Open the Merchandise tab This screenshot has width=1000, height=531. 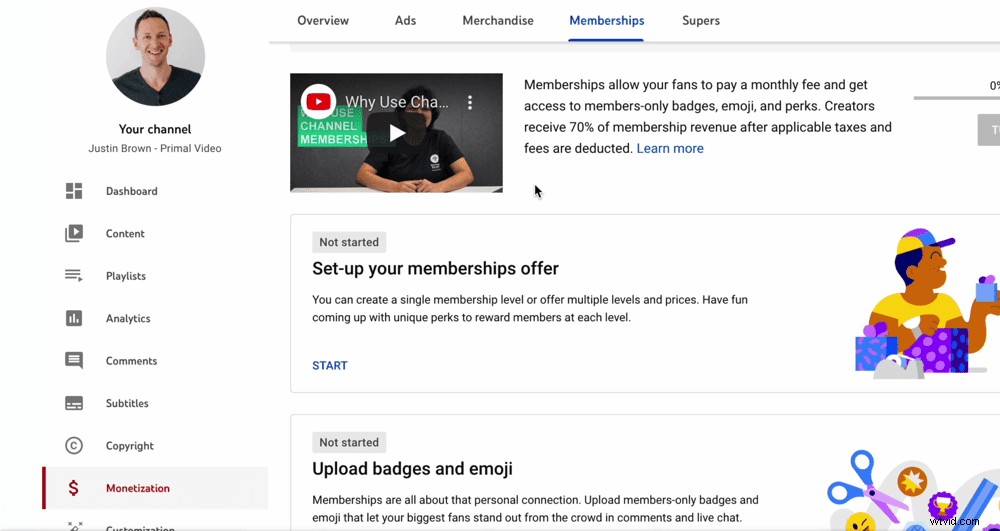pyautogui.click(x=498, y=20)
